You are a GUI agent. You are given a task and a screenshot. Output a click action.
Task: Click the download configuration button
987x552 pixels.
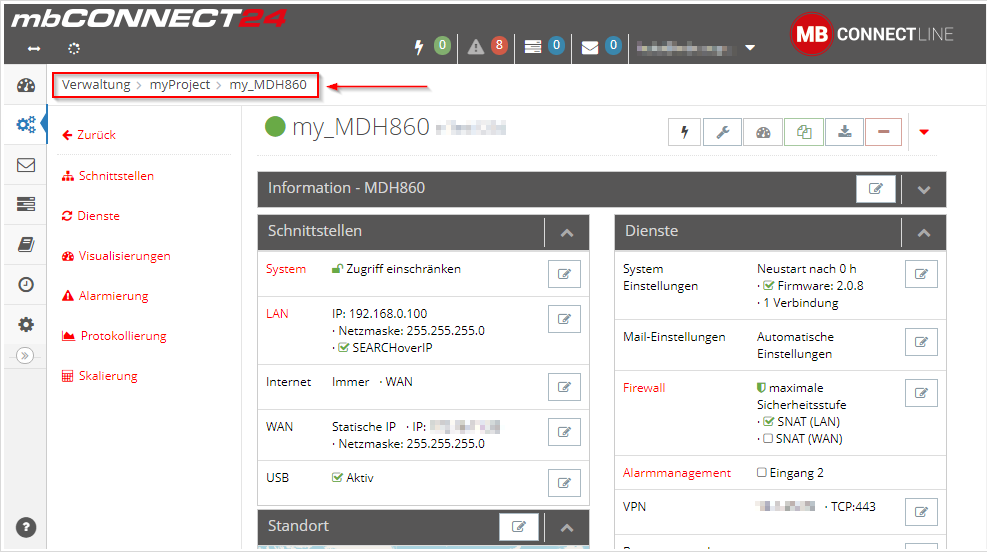844,132
